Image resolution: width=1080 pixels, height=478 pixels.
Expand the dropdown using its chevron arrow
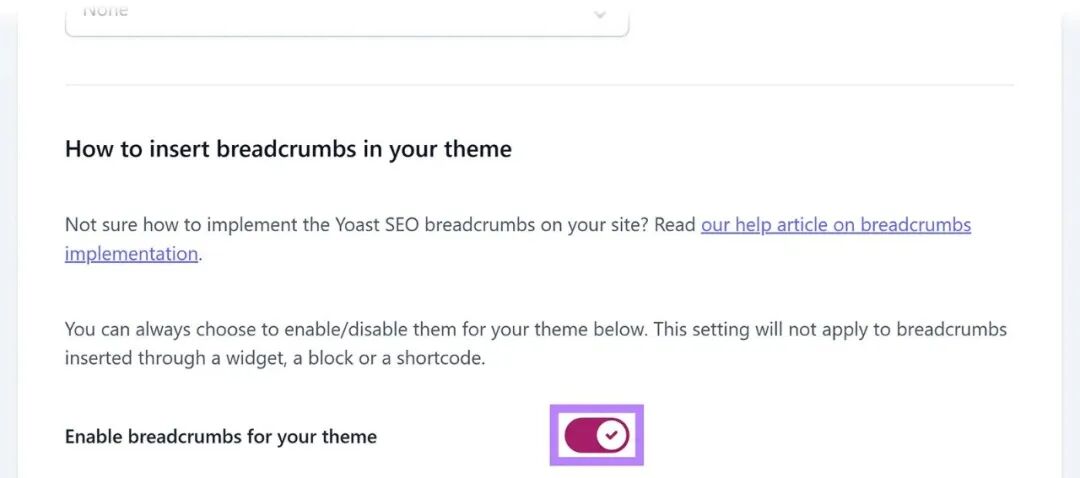(x=600, y=14)
